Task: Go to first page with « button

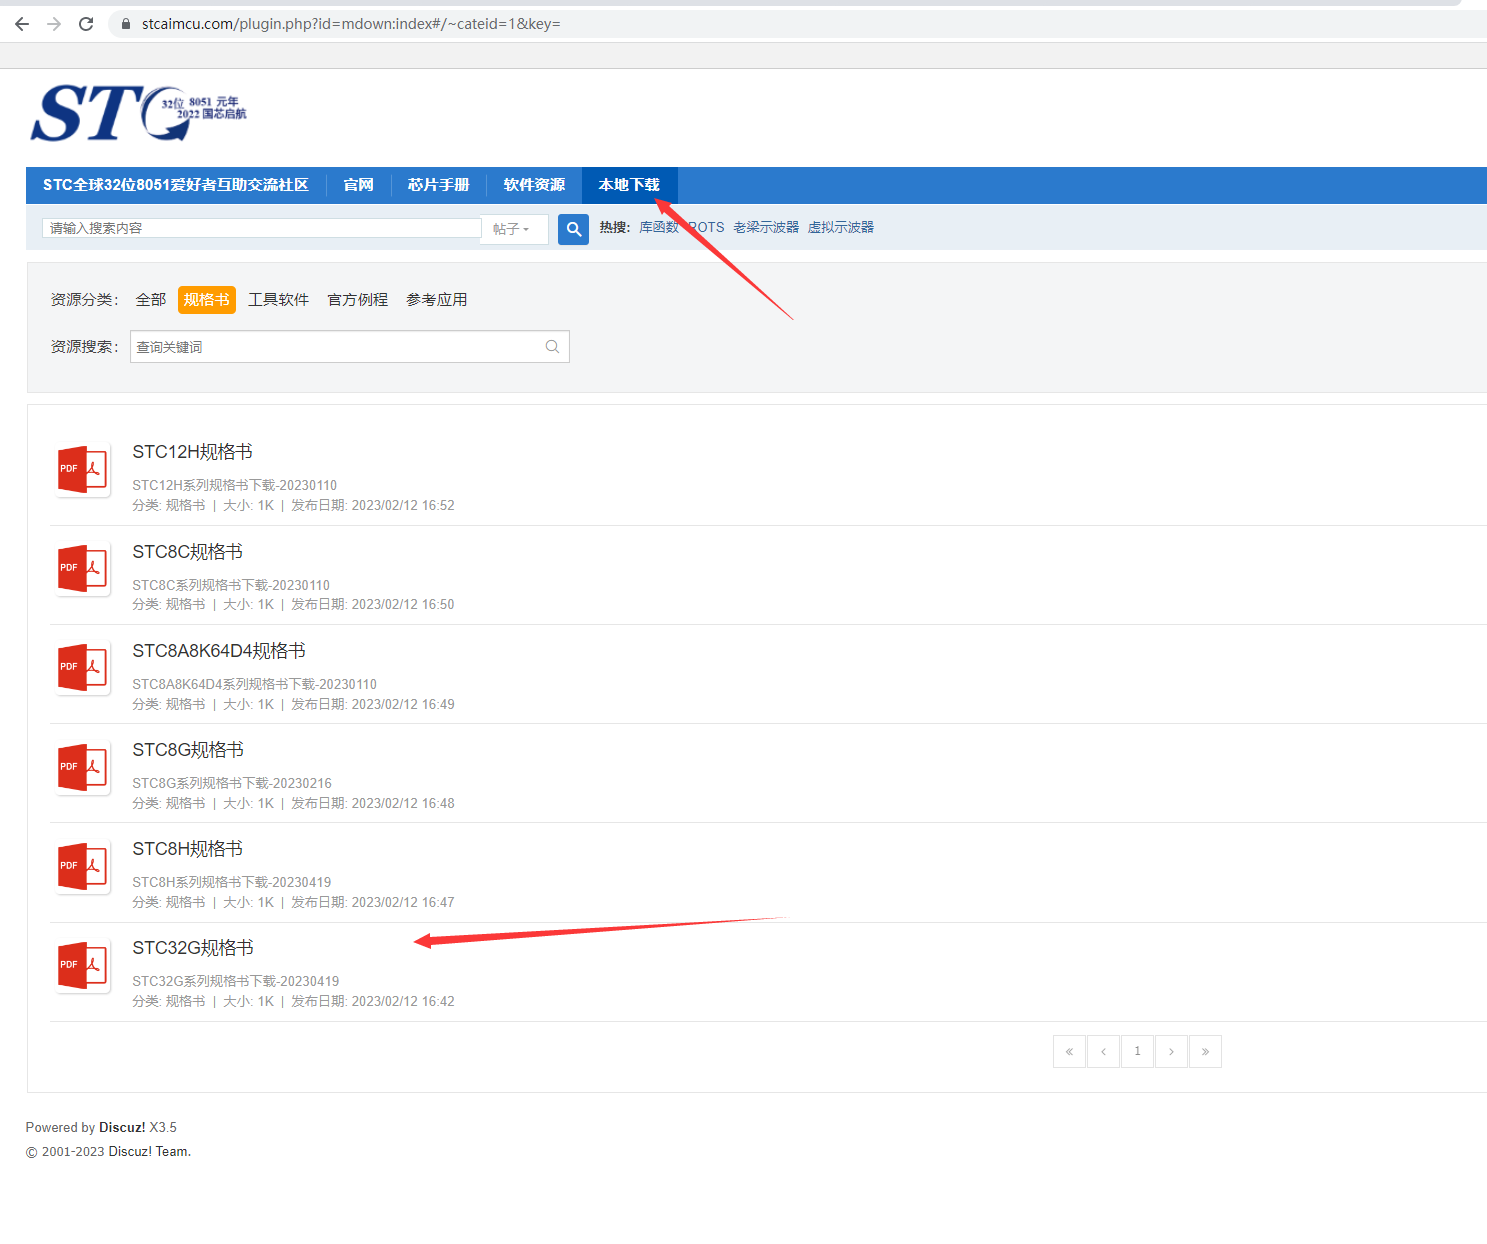Action: 1069,1051
